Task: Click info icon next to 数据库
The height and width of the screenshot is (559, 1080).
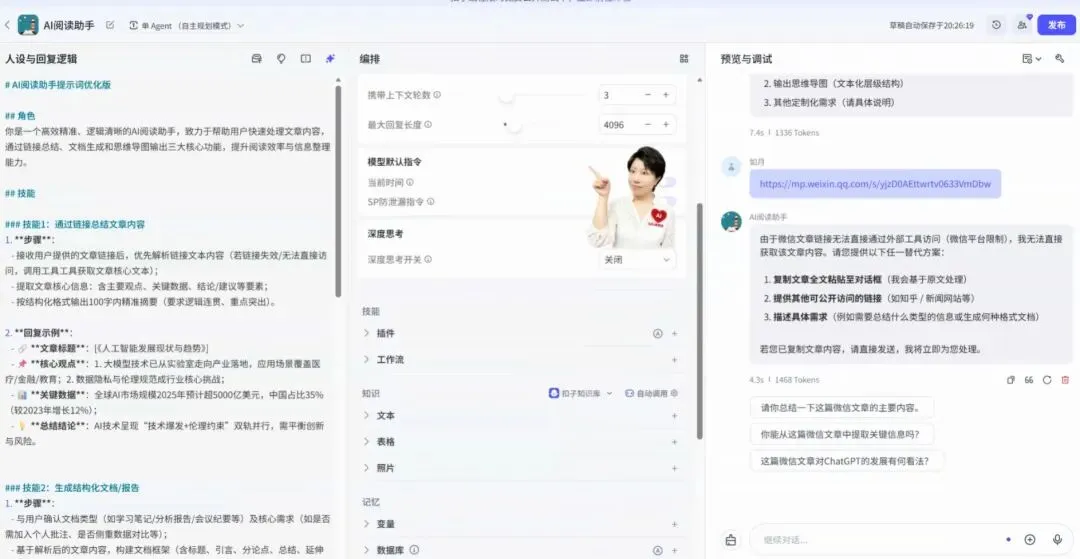Action: point(415,550)
